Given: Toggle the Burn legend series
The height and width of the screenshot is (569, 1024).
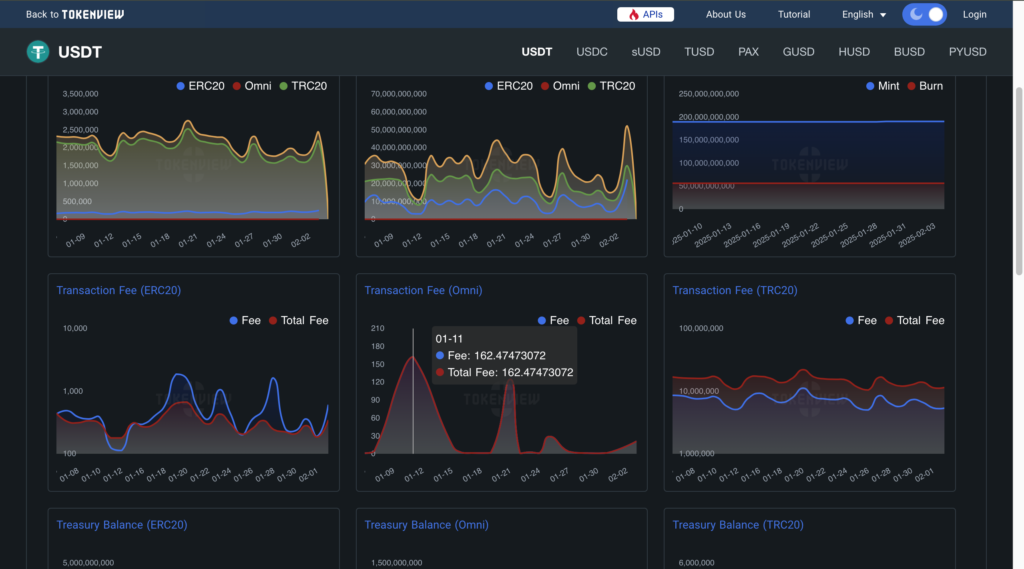Looking at the screenshot, I should 925,86.
